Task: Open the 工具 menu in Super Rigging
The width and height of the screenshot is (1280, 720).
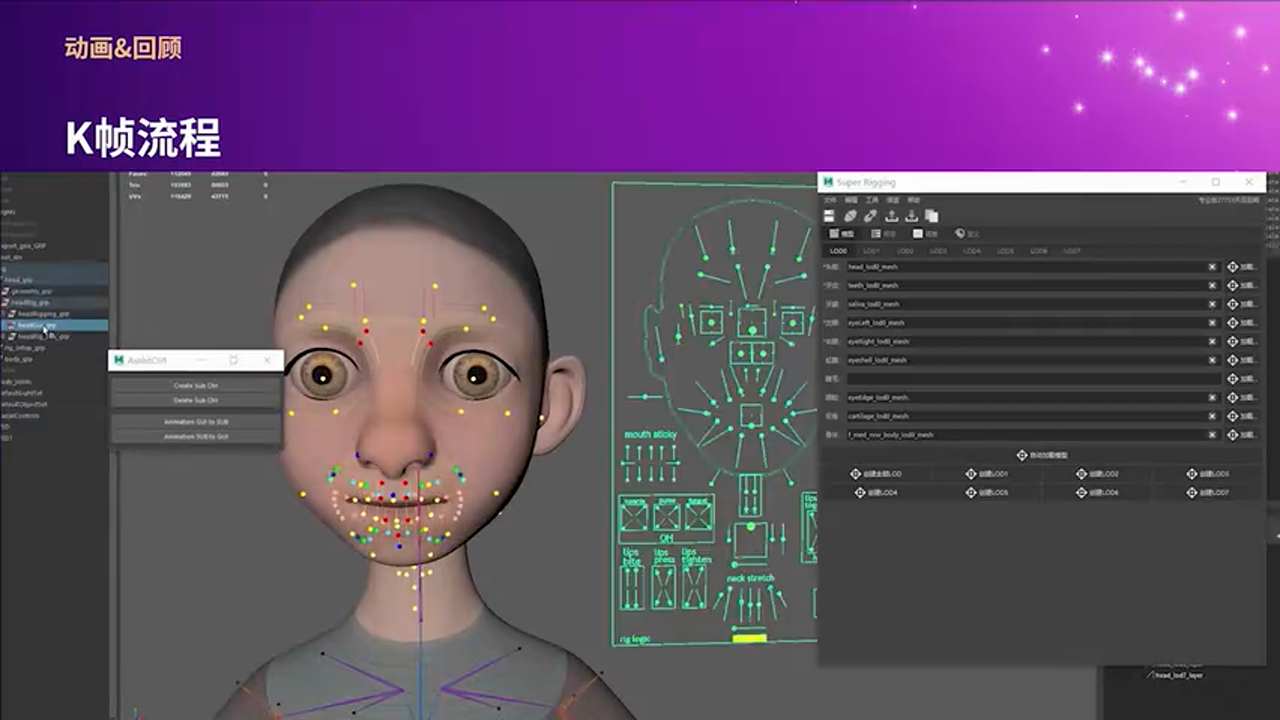Action: [x=870, y=200]
